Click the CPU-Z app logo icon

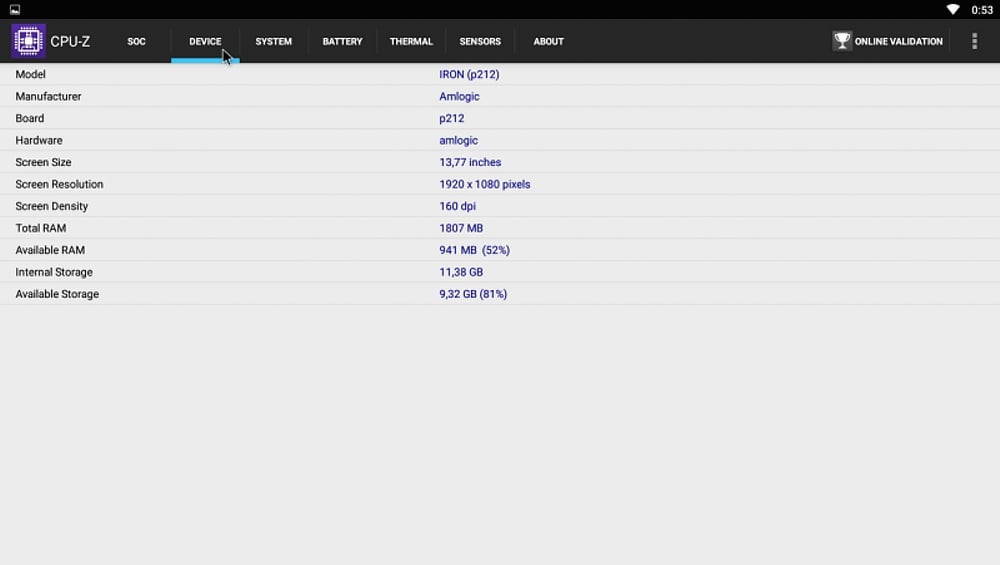coord(28,41)
